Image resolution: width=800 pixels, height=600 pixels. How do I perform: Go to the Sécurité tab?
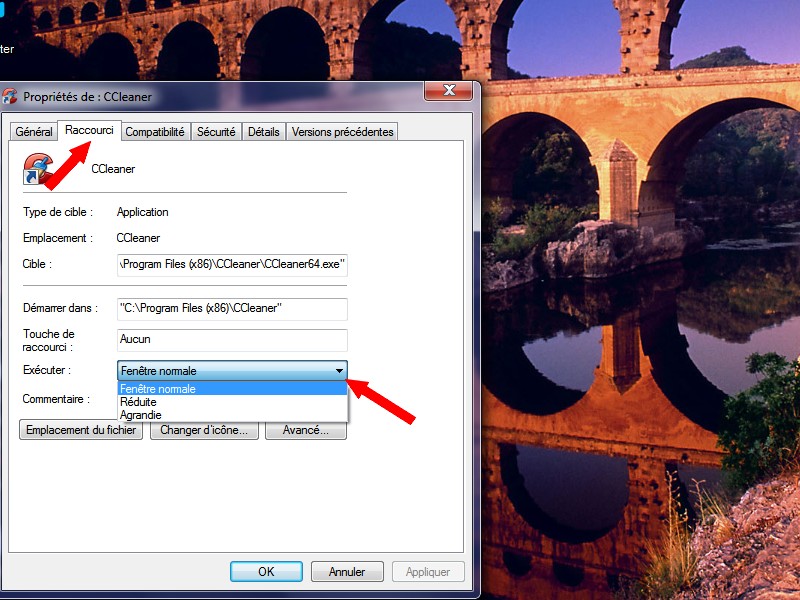216,132
